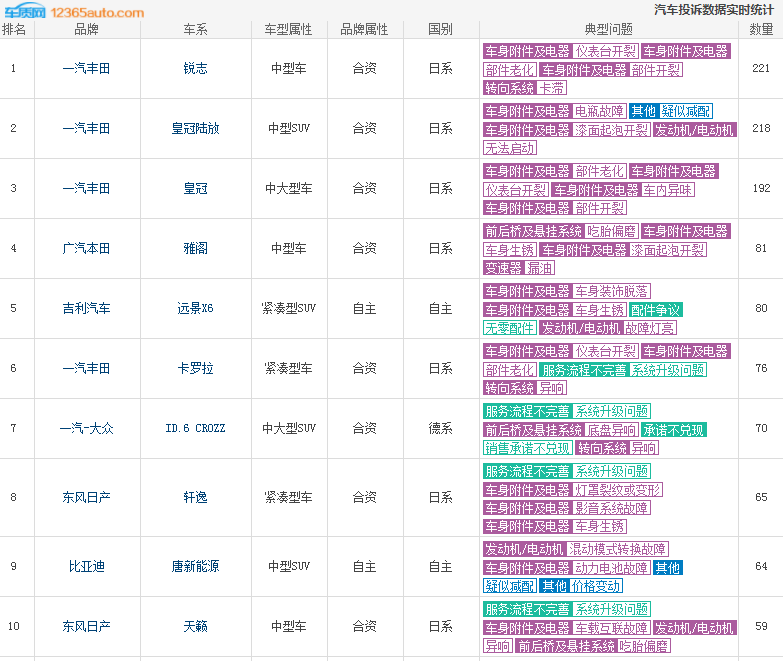Click 广汽本田 brand link
Image resolution: width=783 pixels, height=661 pixels.
(86, 248)
